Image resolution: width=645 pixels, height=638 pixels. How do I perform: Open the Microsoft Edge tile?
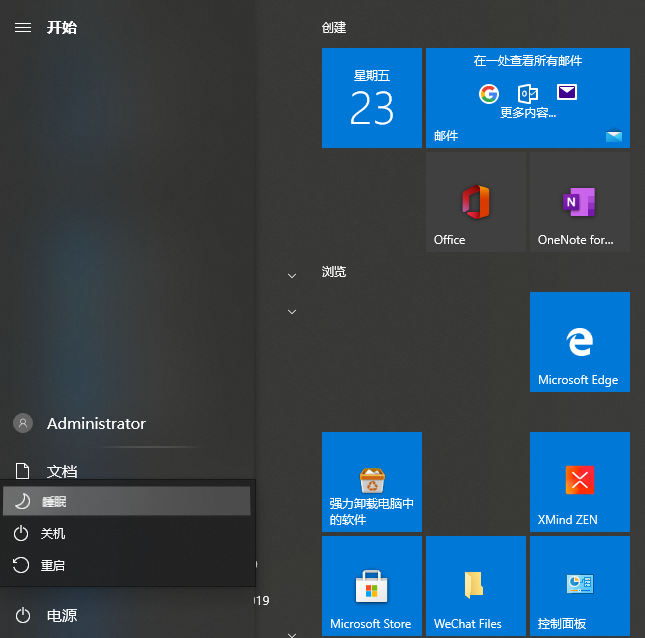[x=579, y=342]
